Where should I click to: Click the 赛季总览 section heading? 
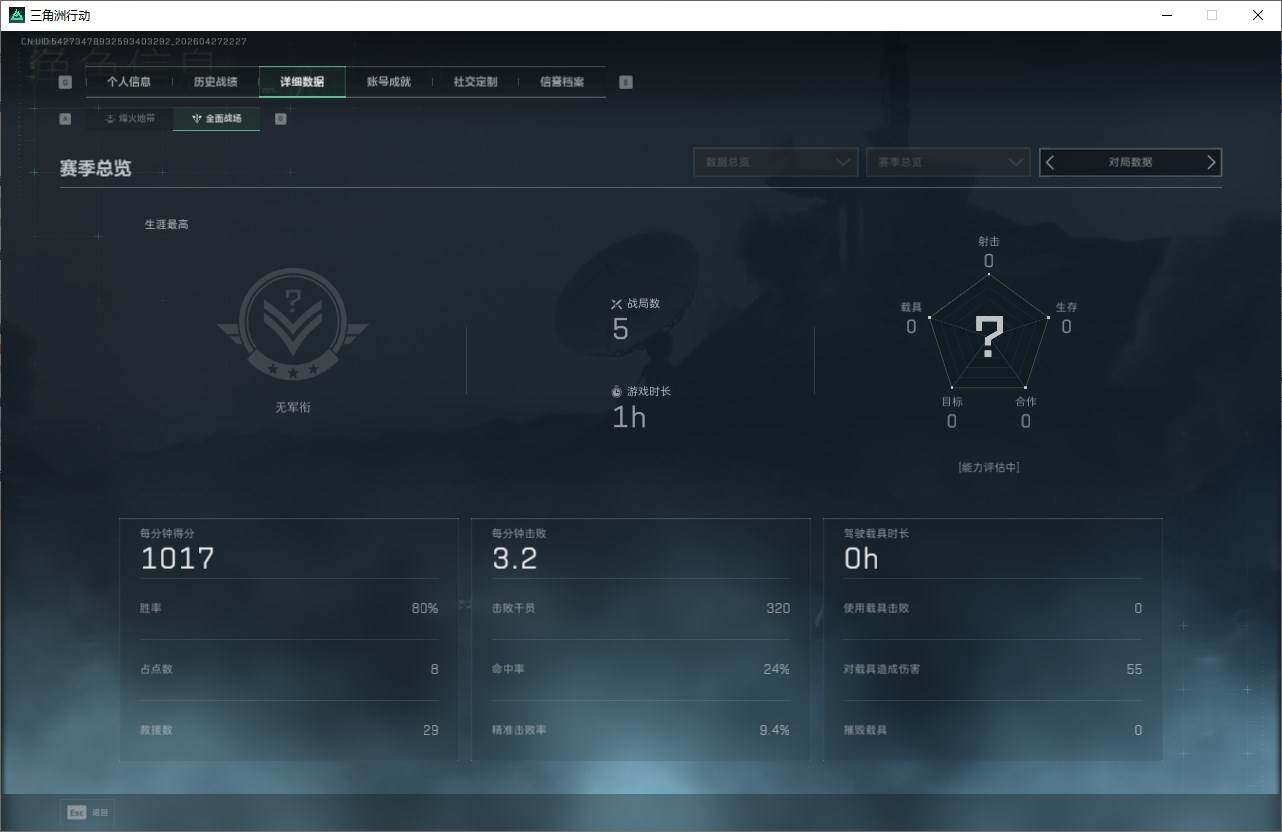95,168
